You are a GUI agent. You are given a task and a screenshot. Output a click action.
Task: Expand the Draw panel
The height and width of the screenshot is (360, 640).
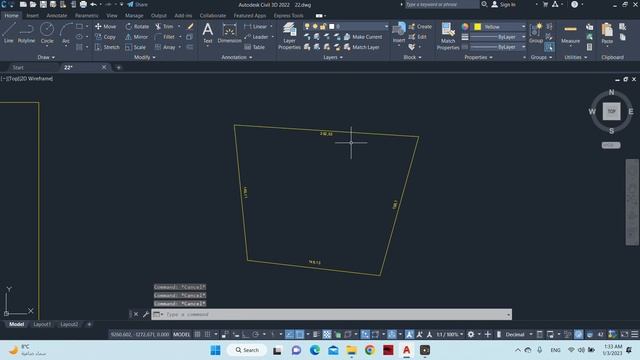(x=46, y=58)
